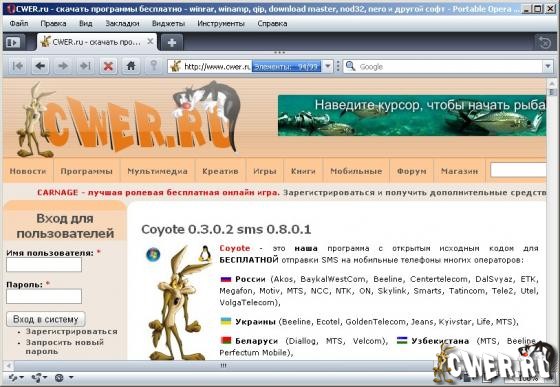The image size is (560, 387).
Task: Stop page loading with red X
Action: click(108, 66)
